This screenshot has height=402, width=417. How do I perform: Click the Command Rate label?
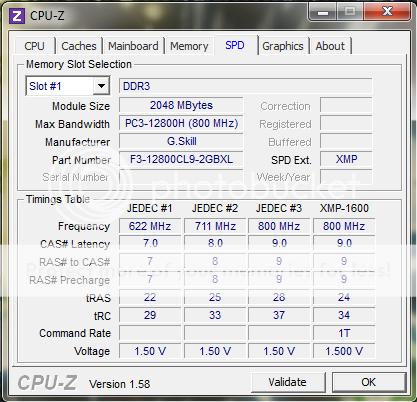[75, 333]
